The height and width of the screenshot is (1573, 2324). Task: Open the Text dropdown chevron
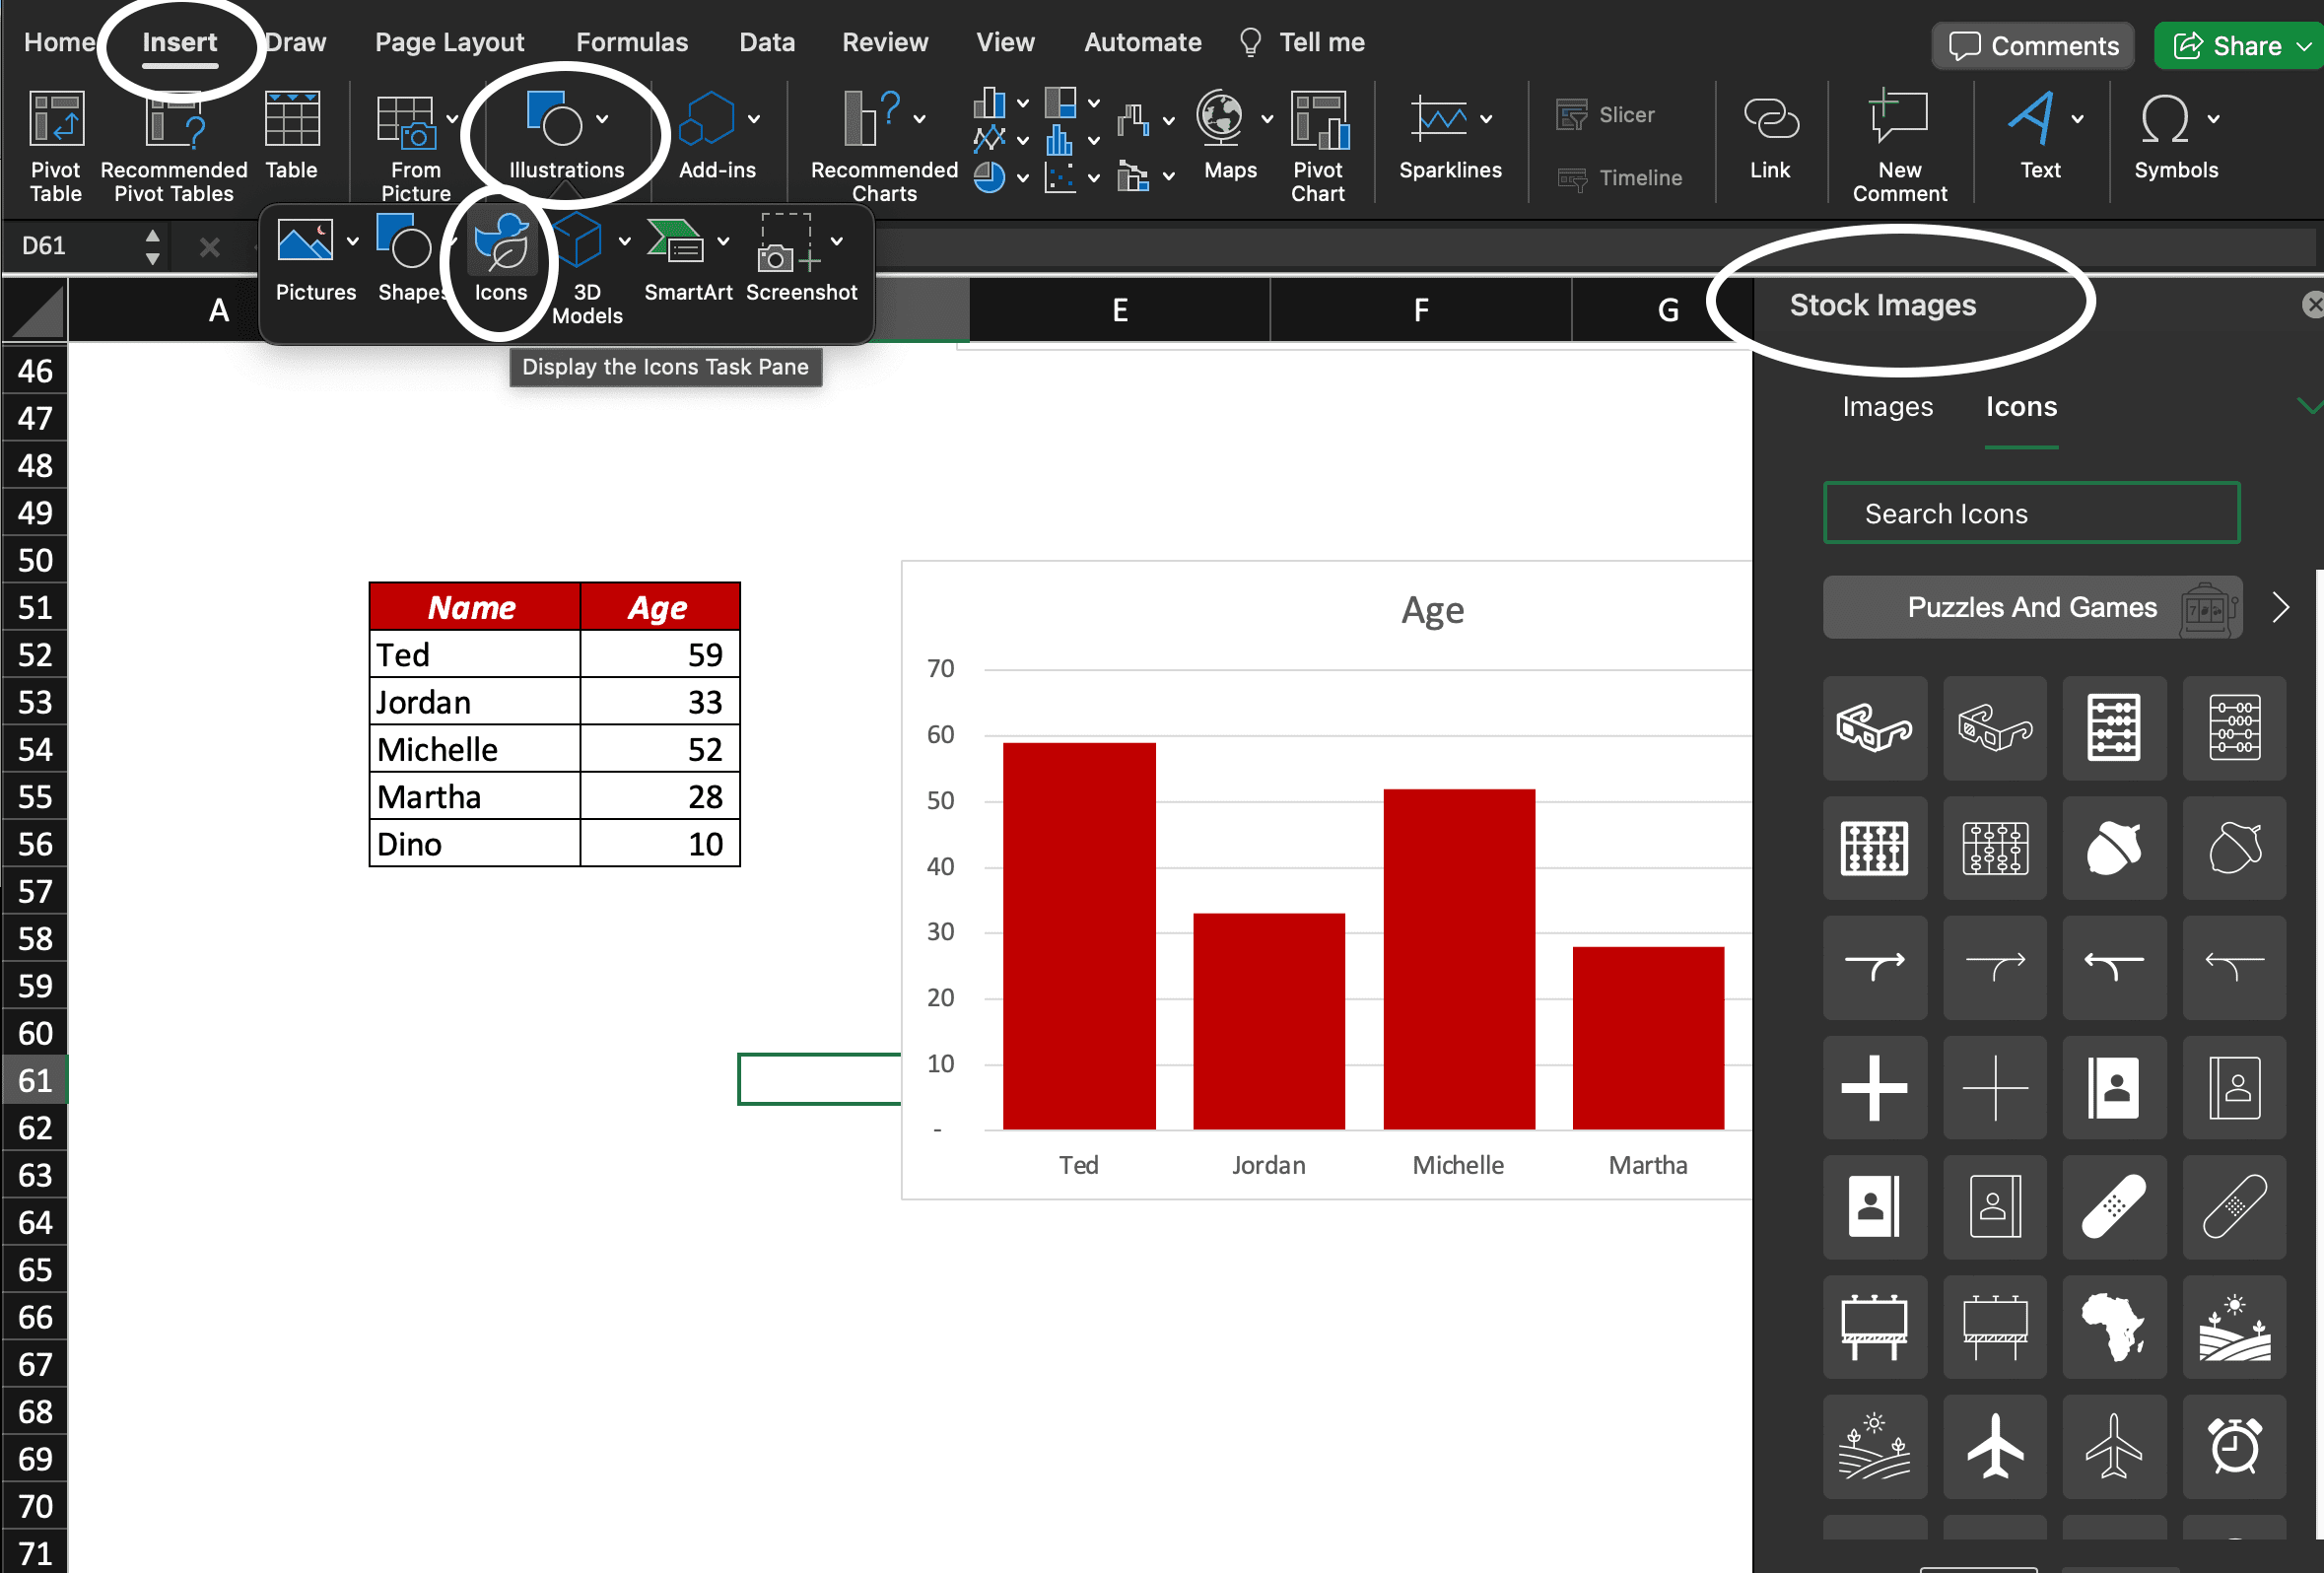tap(2077, 117)
